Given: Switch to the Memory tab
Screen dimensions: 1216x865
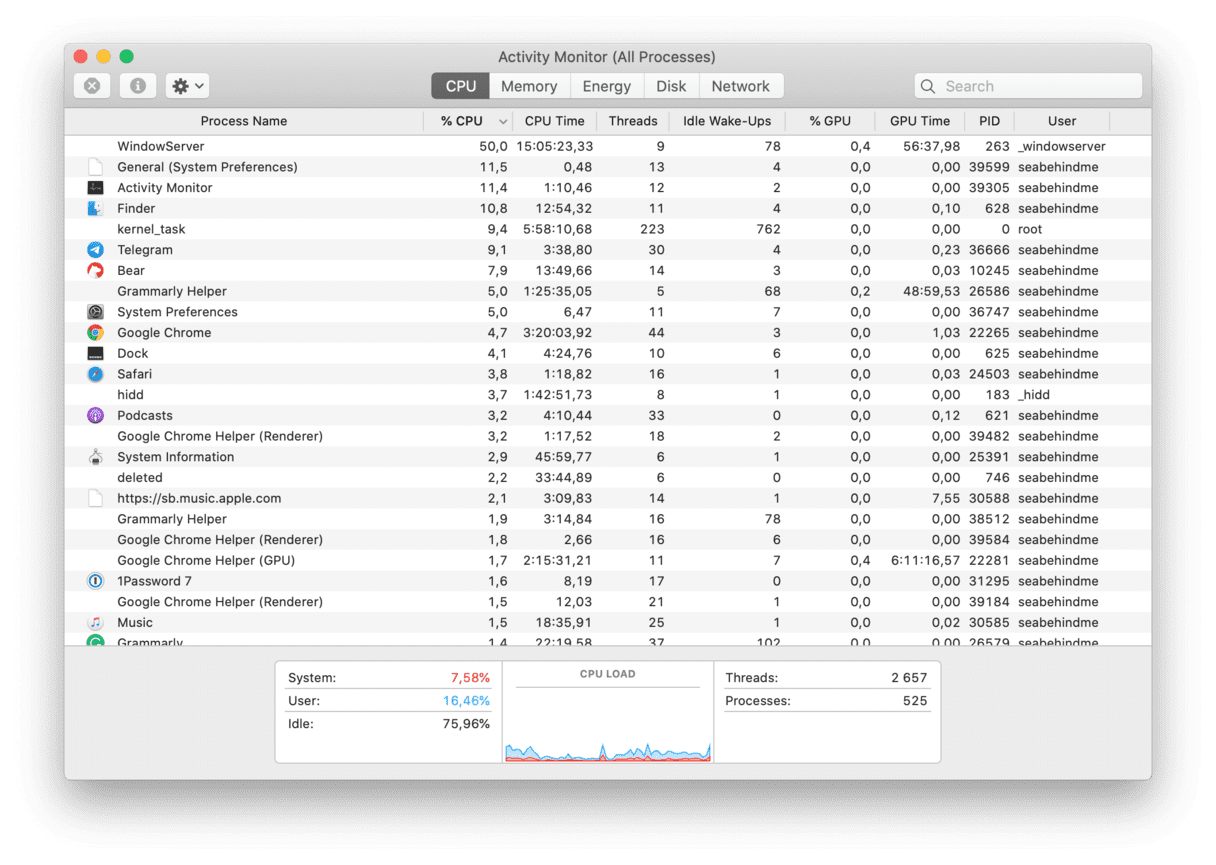Looking at the screenshot, I should pos(529,86).
